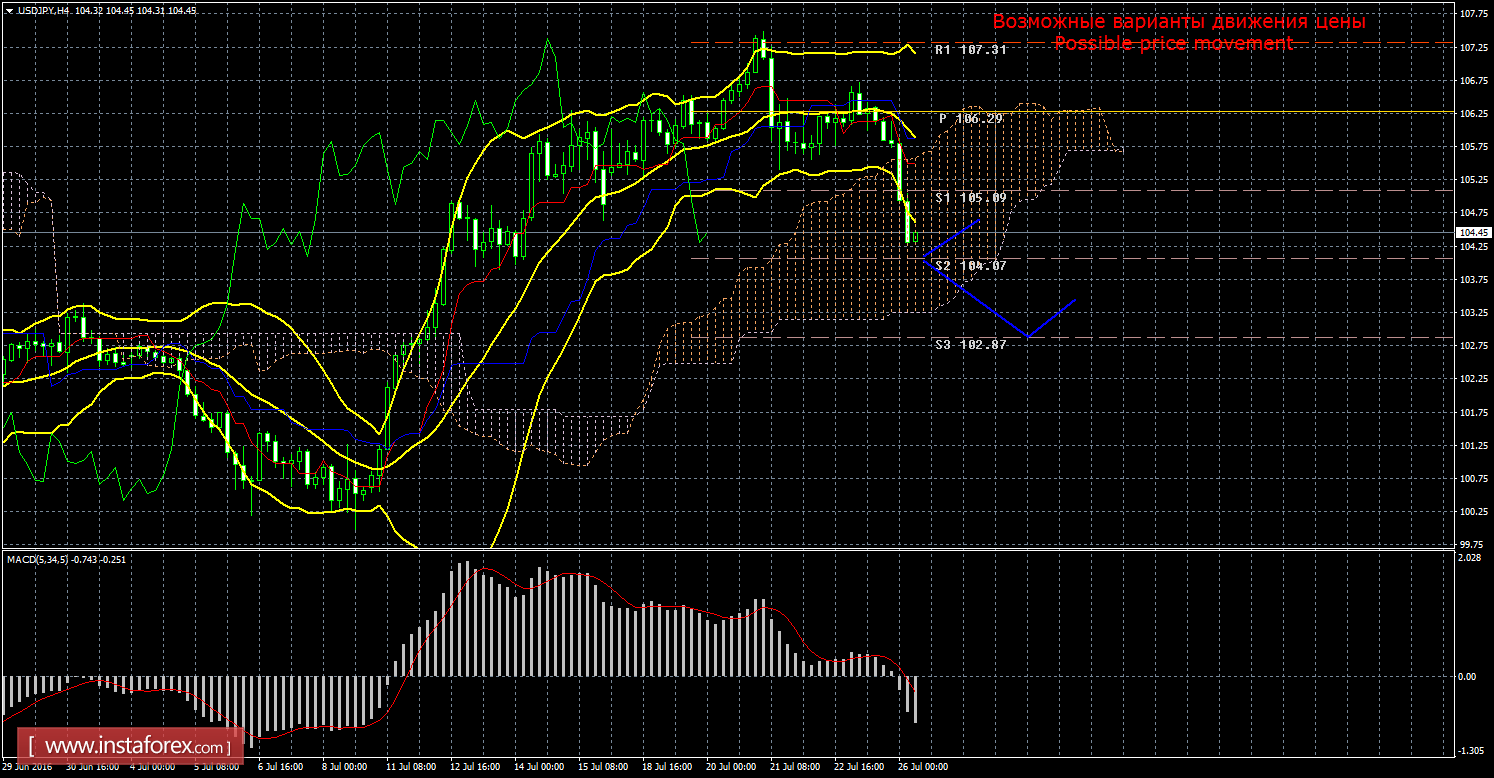
Task: Click the S3 102.87 support label
Action: tap(970, 344)
